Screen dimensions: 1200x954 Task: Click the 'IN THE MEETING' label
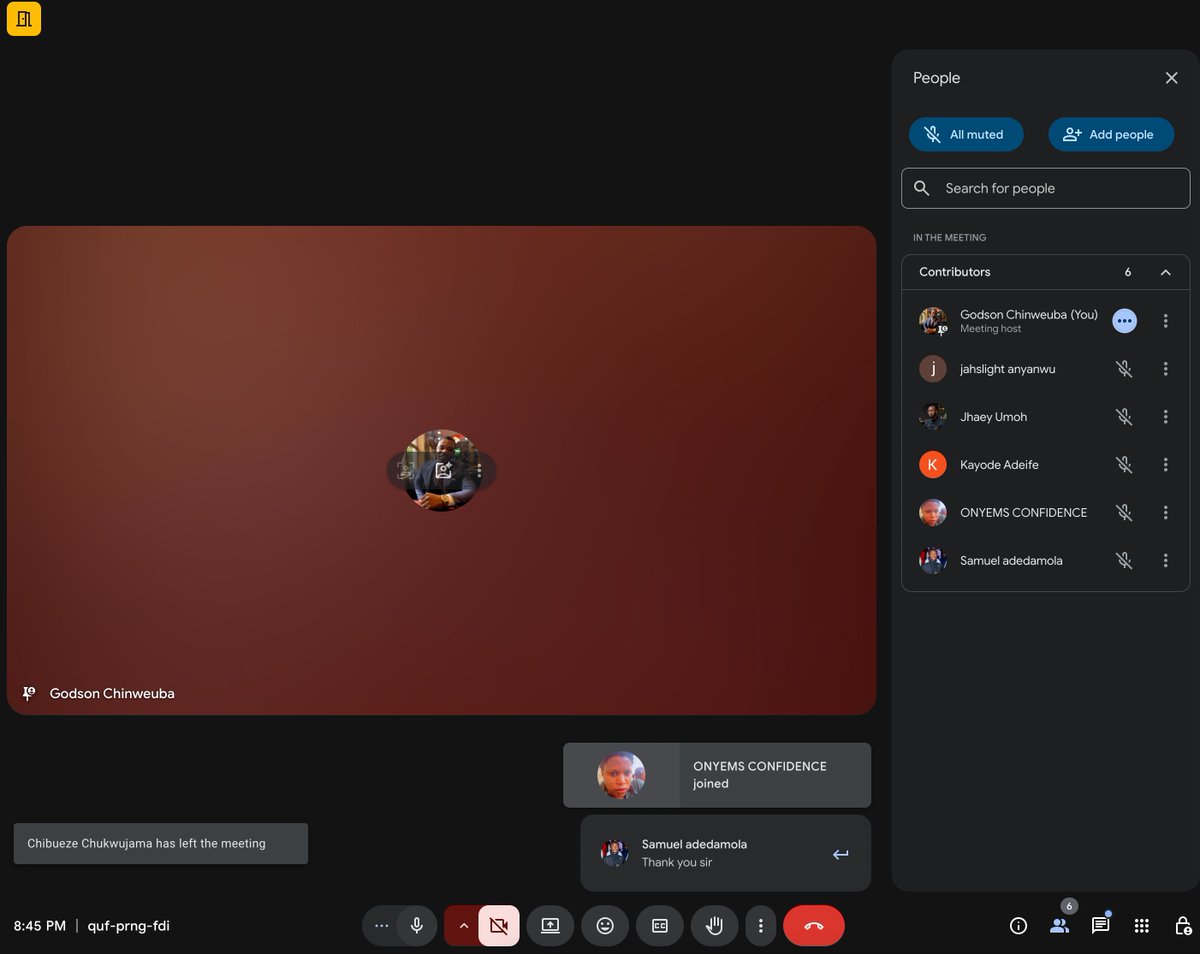click(949, 238)
